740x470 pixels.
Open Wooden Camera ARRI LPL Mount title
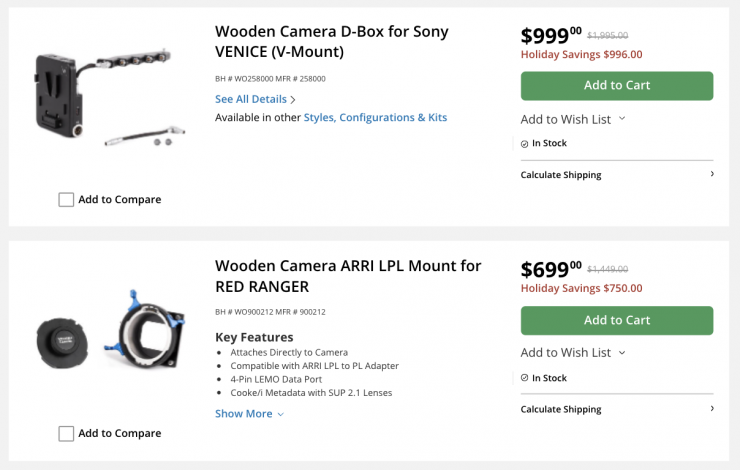click(x=347, y=276)
